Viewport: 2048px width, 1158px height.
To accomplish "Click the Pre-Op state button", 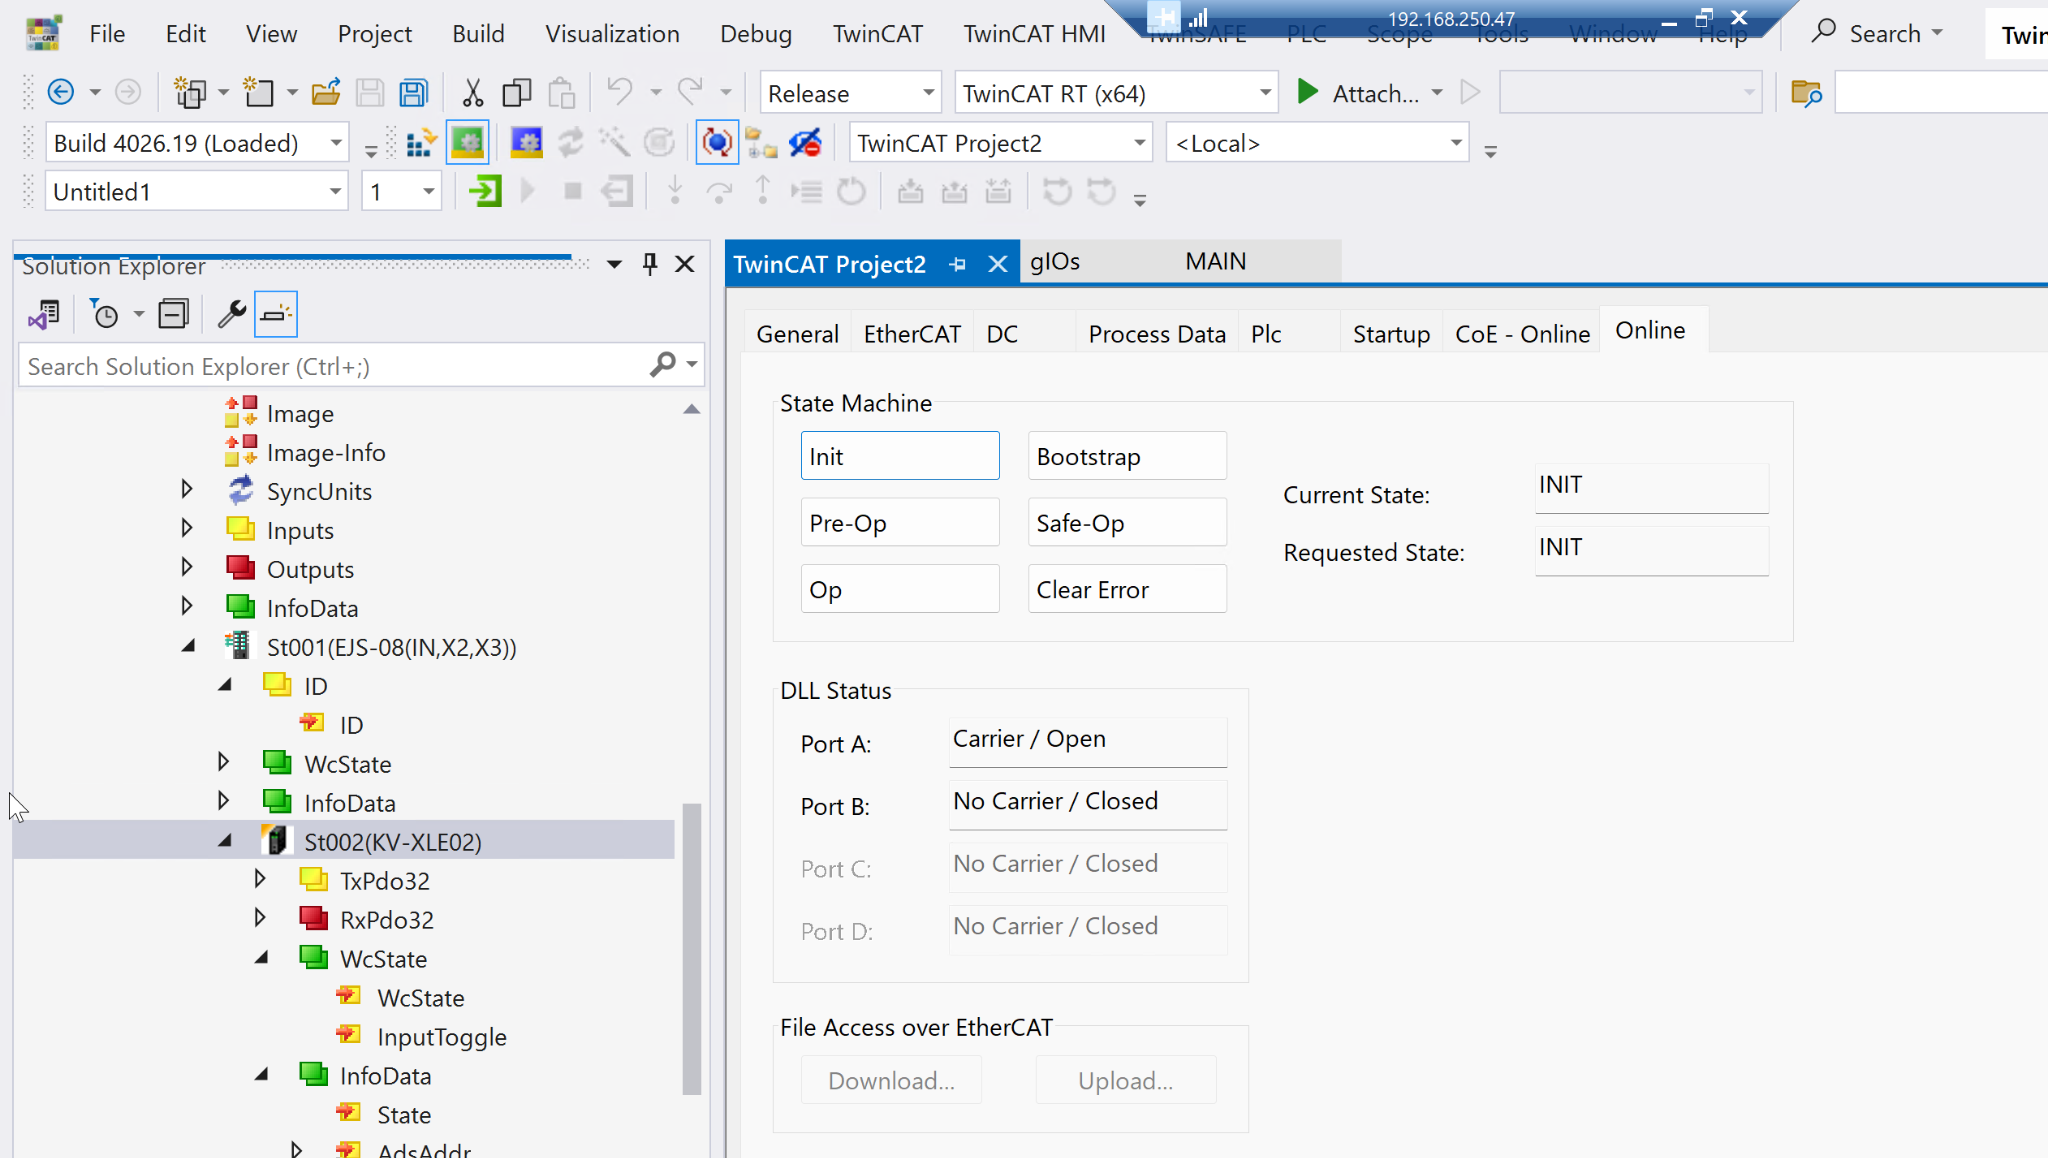I will pyautogui.click(x=899, y=523).
